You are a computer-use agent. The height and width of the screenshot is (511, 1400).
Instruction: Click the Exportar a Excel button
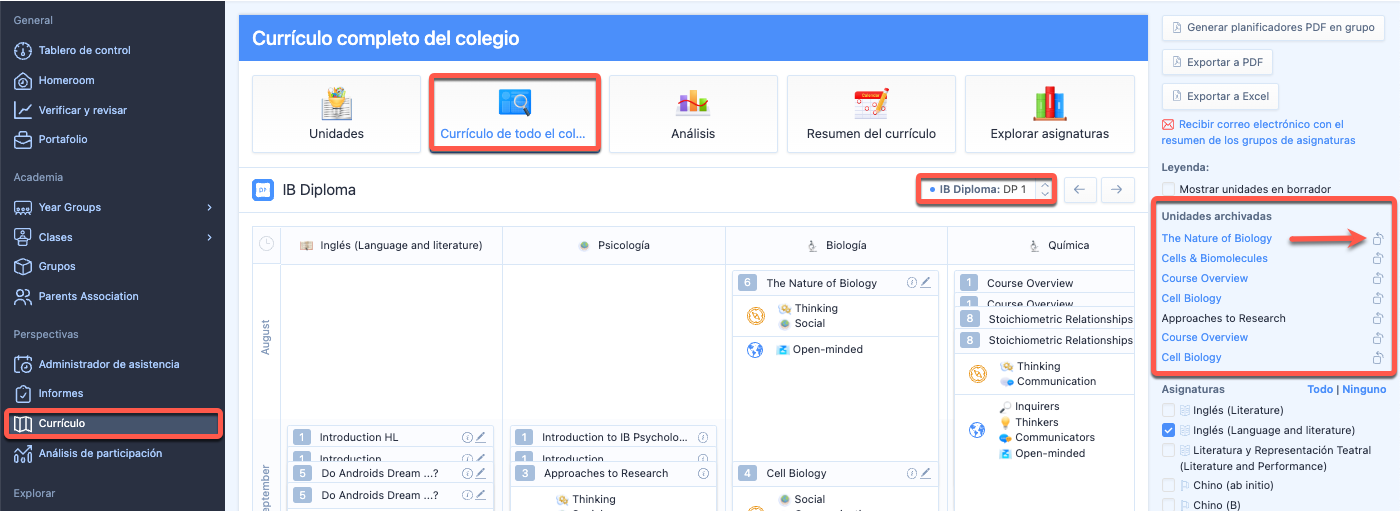coord(1219,96)
